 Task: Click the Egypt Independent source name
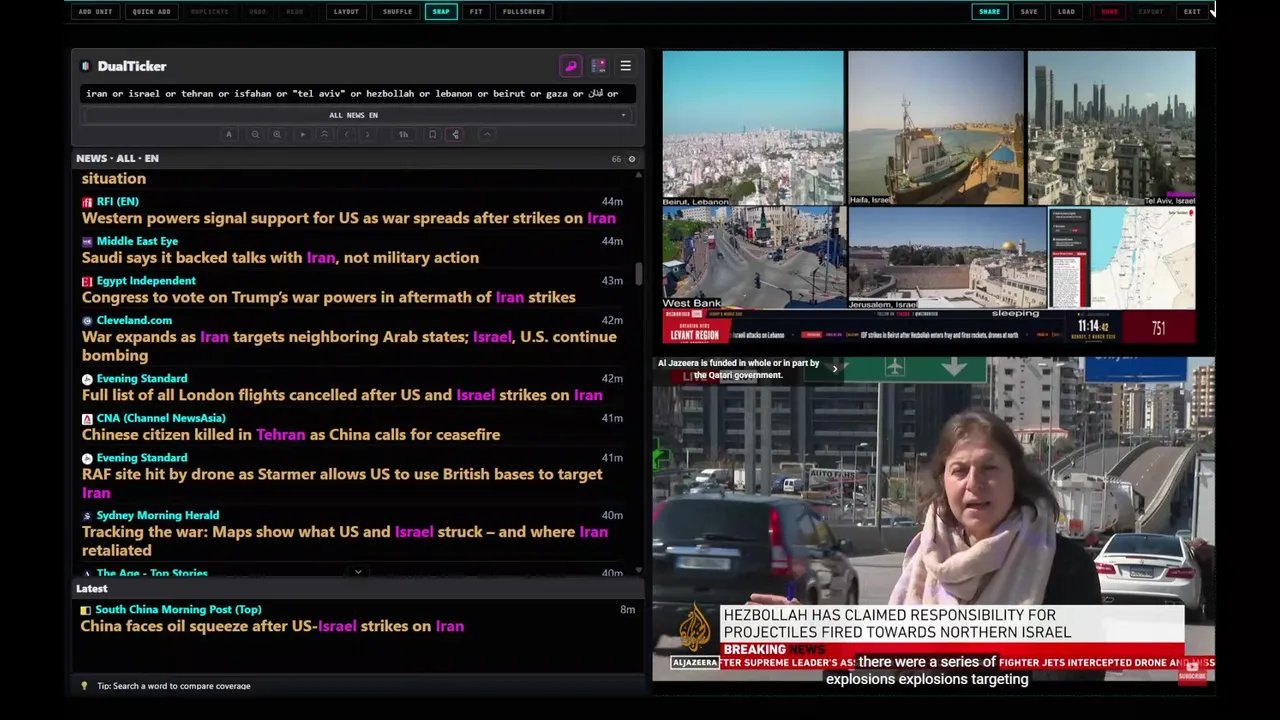click(146, 281)
